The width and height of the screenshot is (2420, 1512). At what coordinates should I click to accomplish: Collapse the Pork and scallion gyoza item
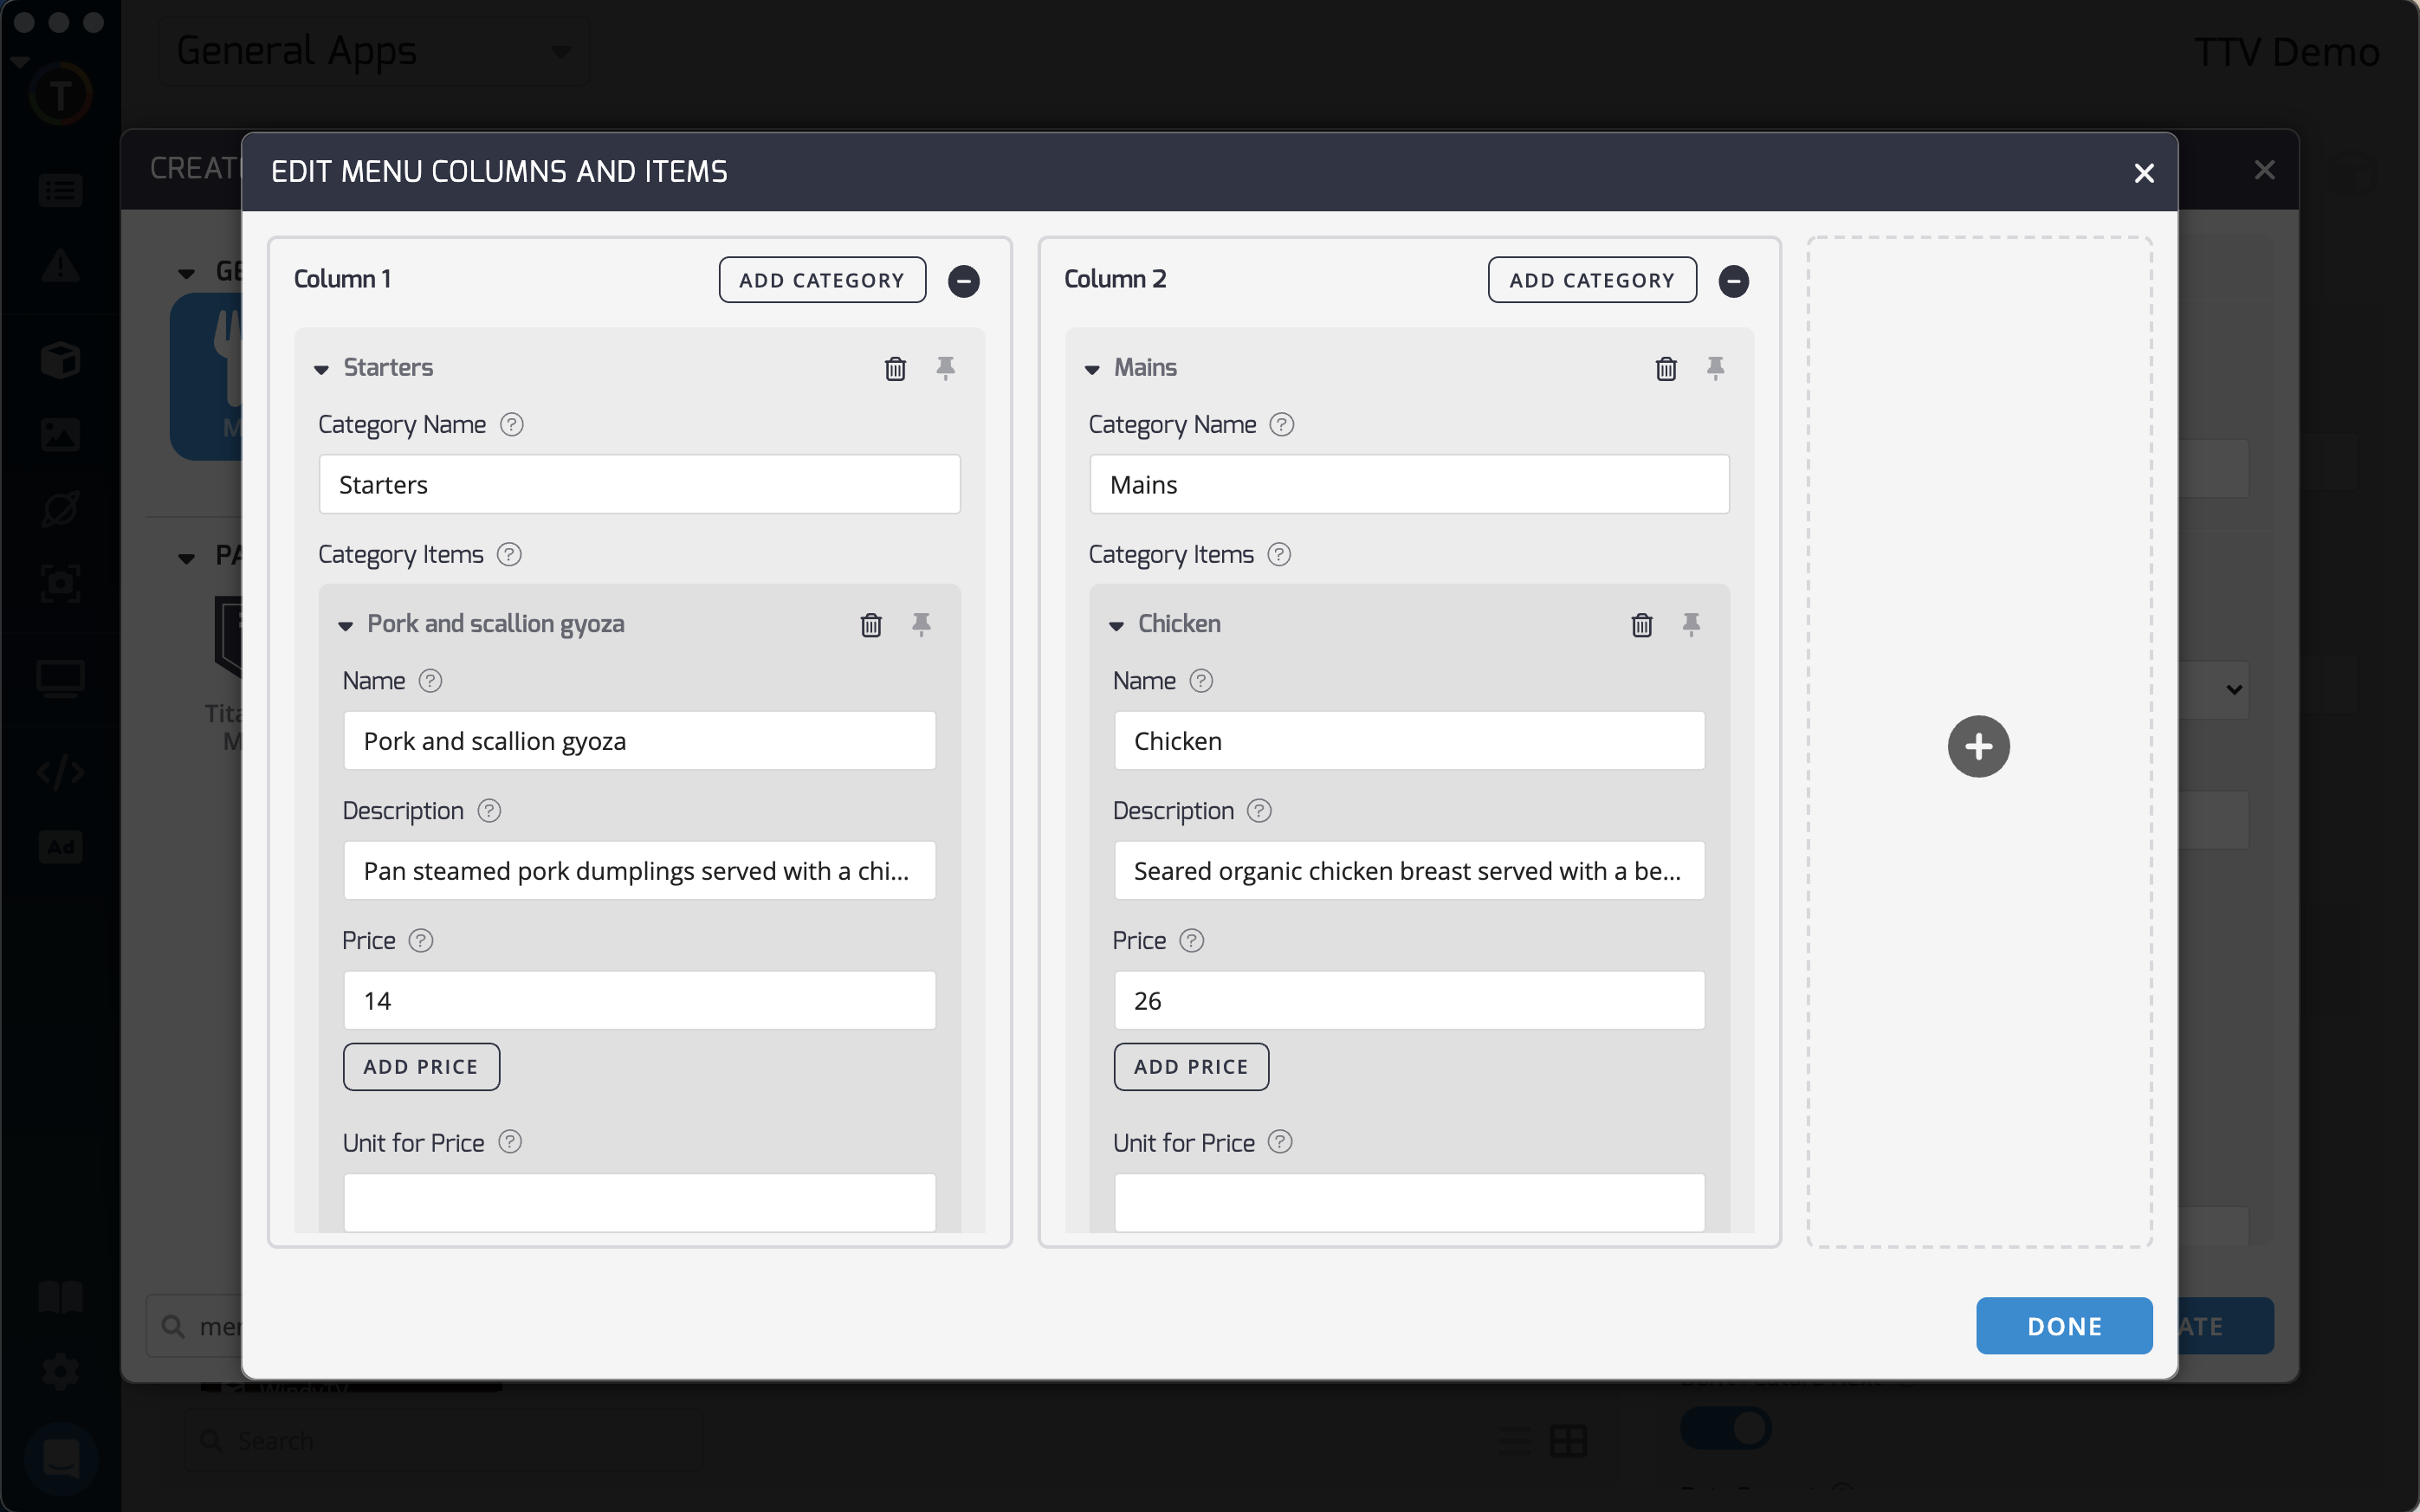click(x=346, y=626)
